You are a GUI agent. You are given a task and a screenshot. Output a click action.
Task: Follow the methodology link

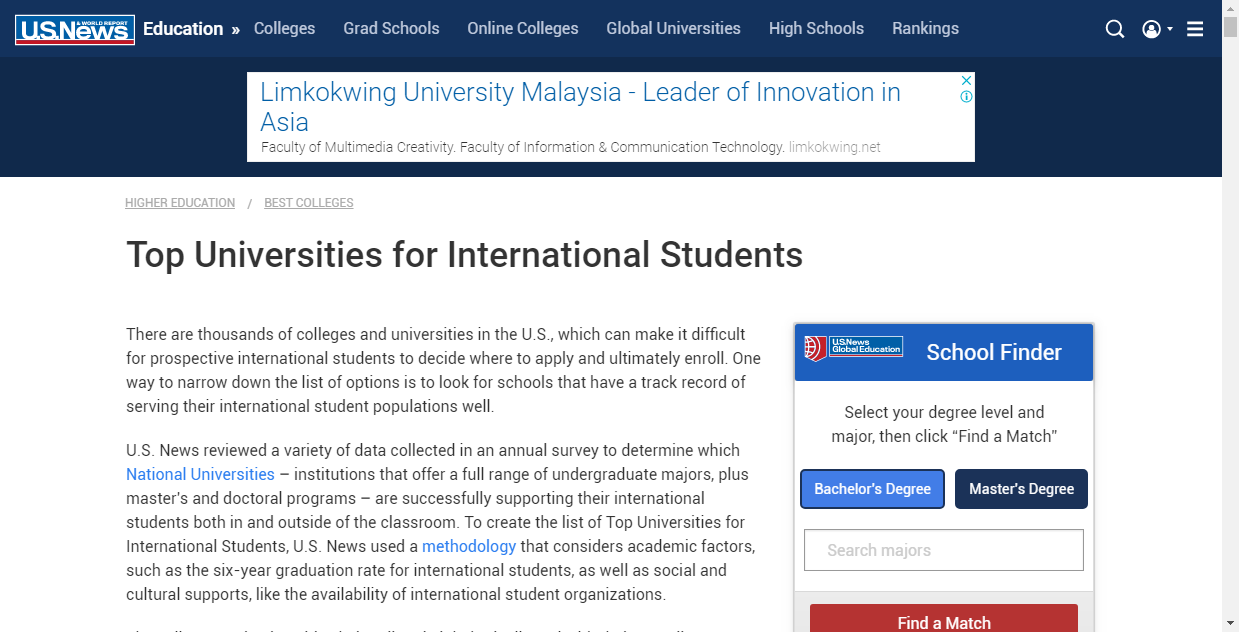pyautogui.click(x=469, y=546)
